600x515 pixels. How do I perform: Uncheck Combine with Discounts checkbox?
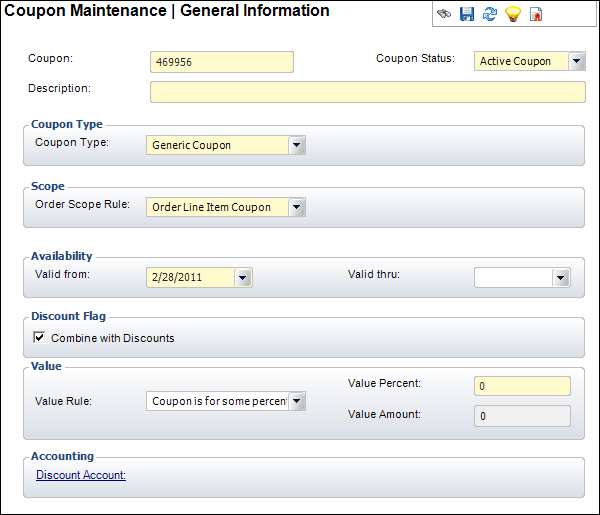click(x=40, y=338)
